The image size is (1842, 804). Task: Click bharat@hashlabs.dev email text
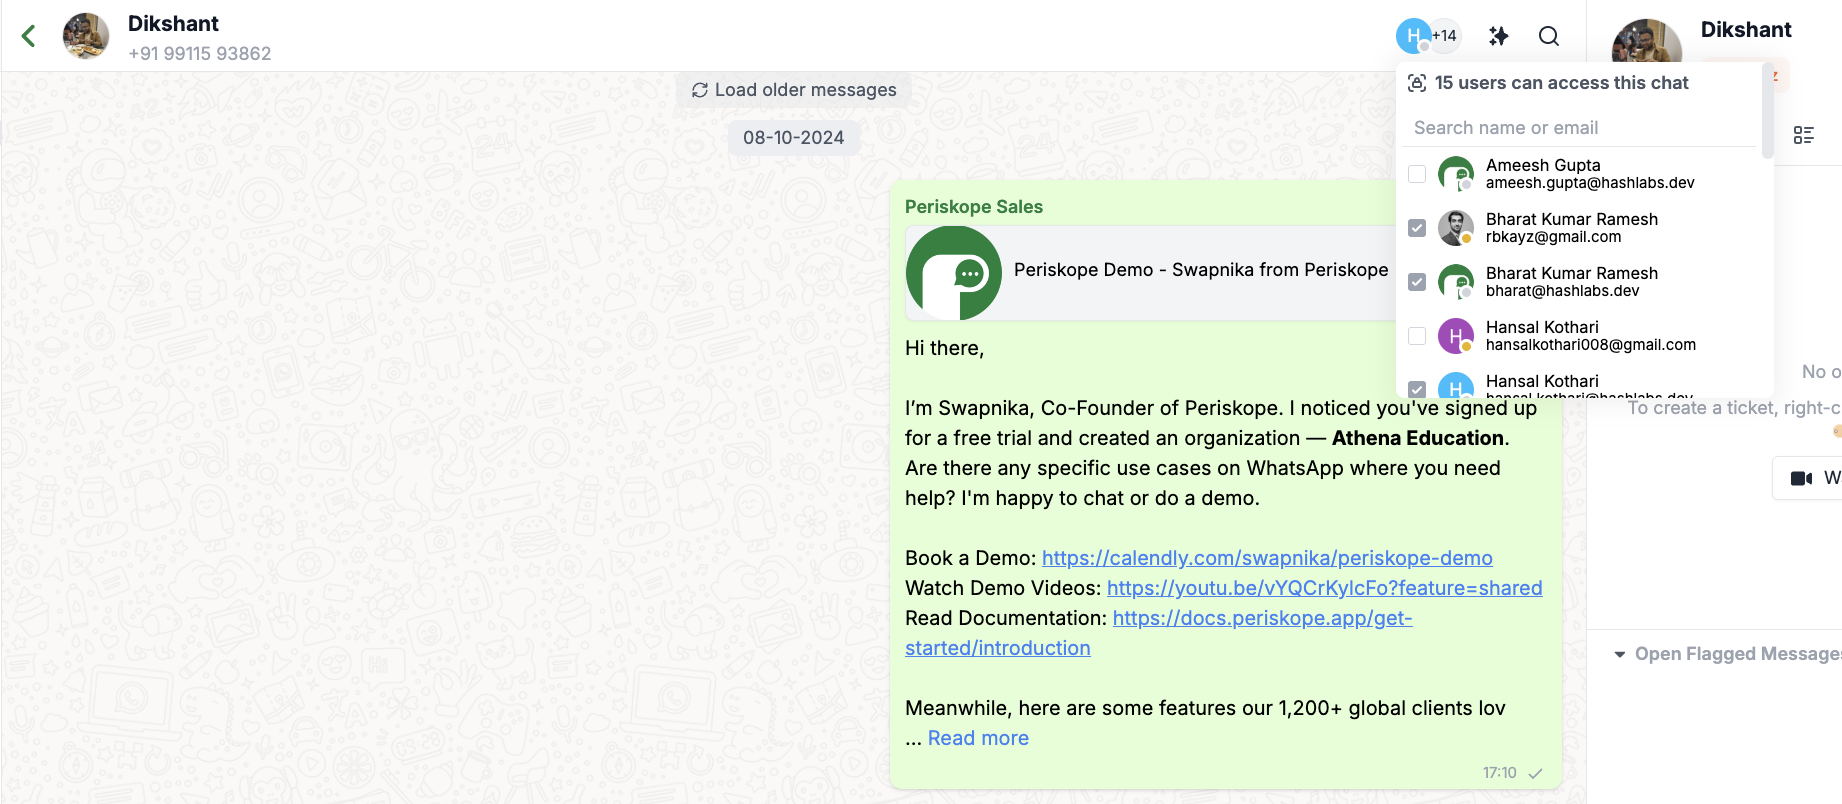tap(1563, 291)
